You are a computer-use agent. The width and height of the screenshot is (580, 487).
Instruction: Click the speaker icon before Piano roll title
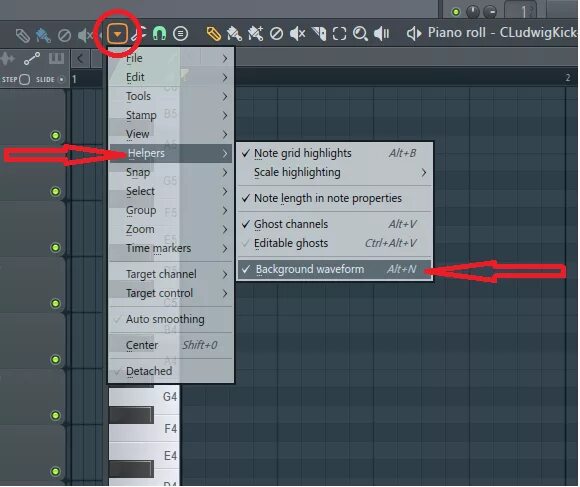pyautogui.click(x=414, y=34)
